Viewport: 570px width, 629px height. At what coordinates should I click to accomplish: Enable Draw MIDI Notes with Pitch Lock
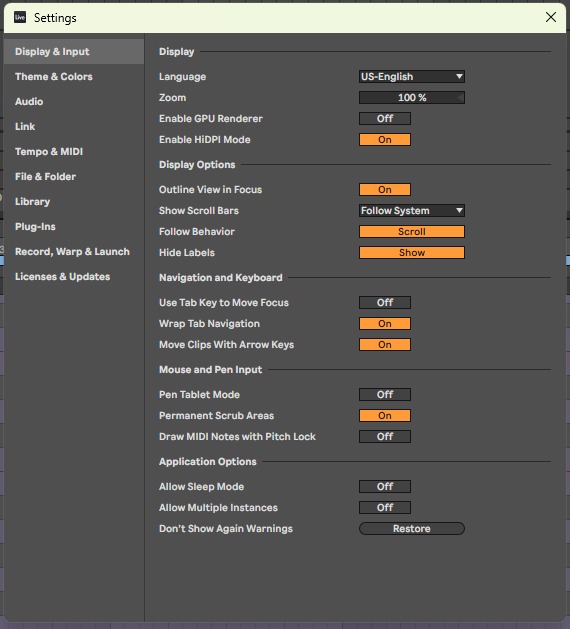(385, 436)
